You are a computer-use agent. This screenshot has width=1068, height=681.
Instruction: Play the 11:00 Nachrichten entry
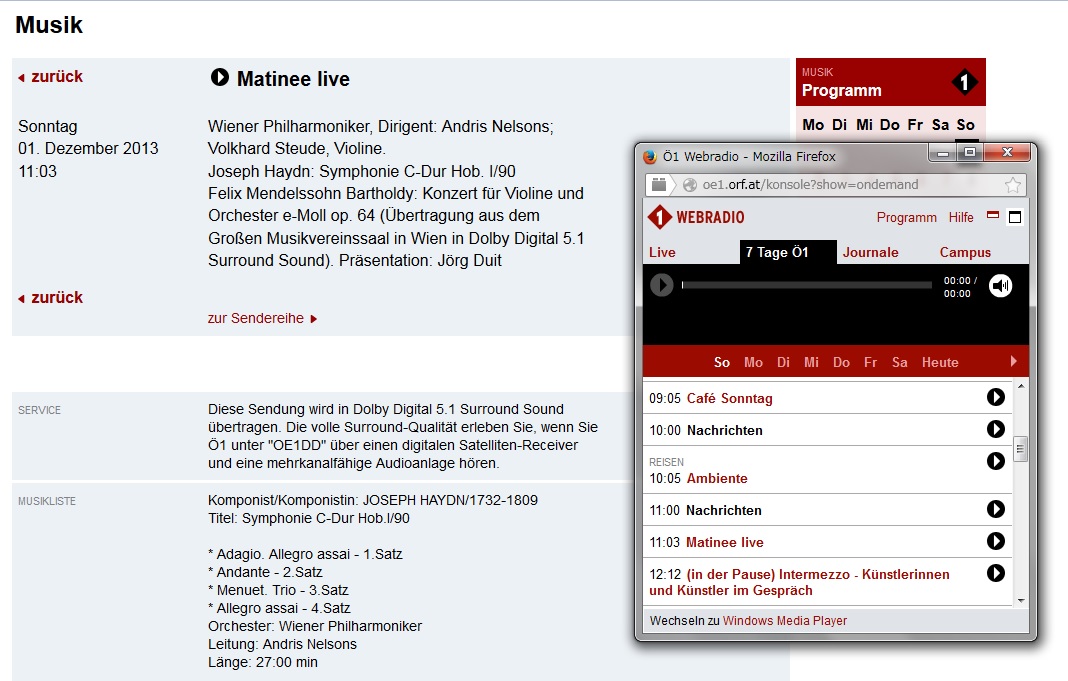[x=996, y=509]
